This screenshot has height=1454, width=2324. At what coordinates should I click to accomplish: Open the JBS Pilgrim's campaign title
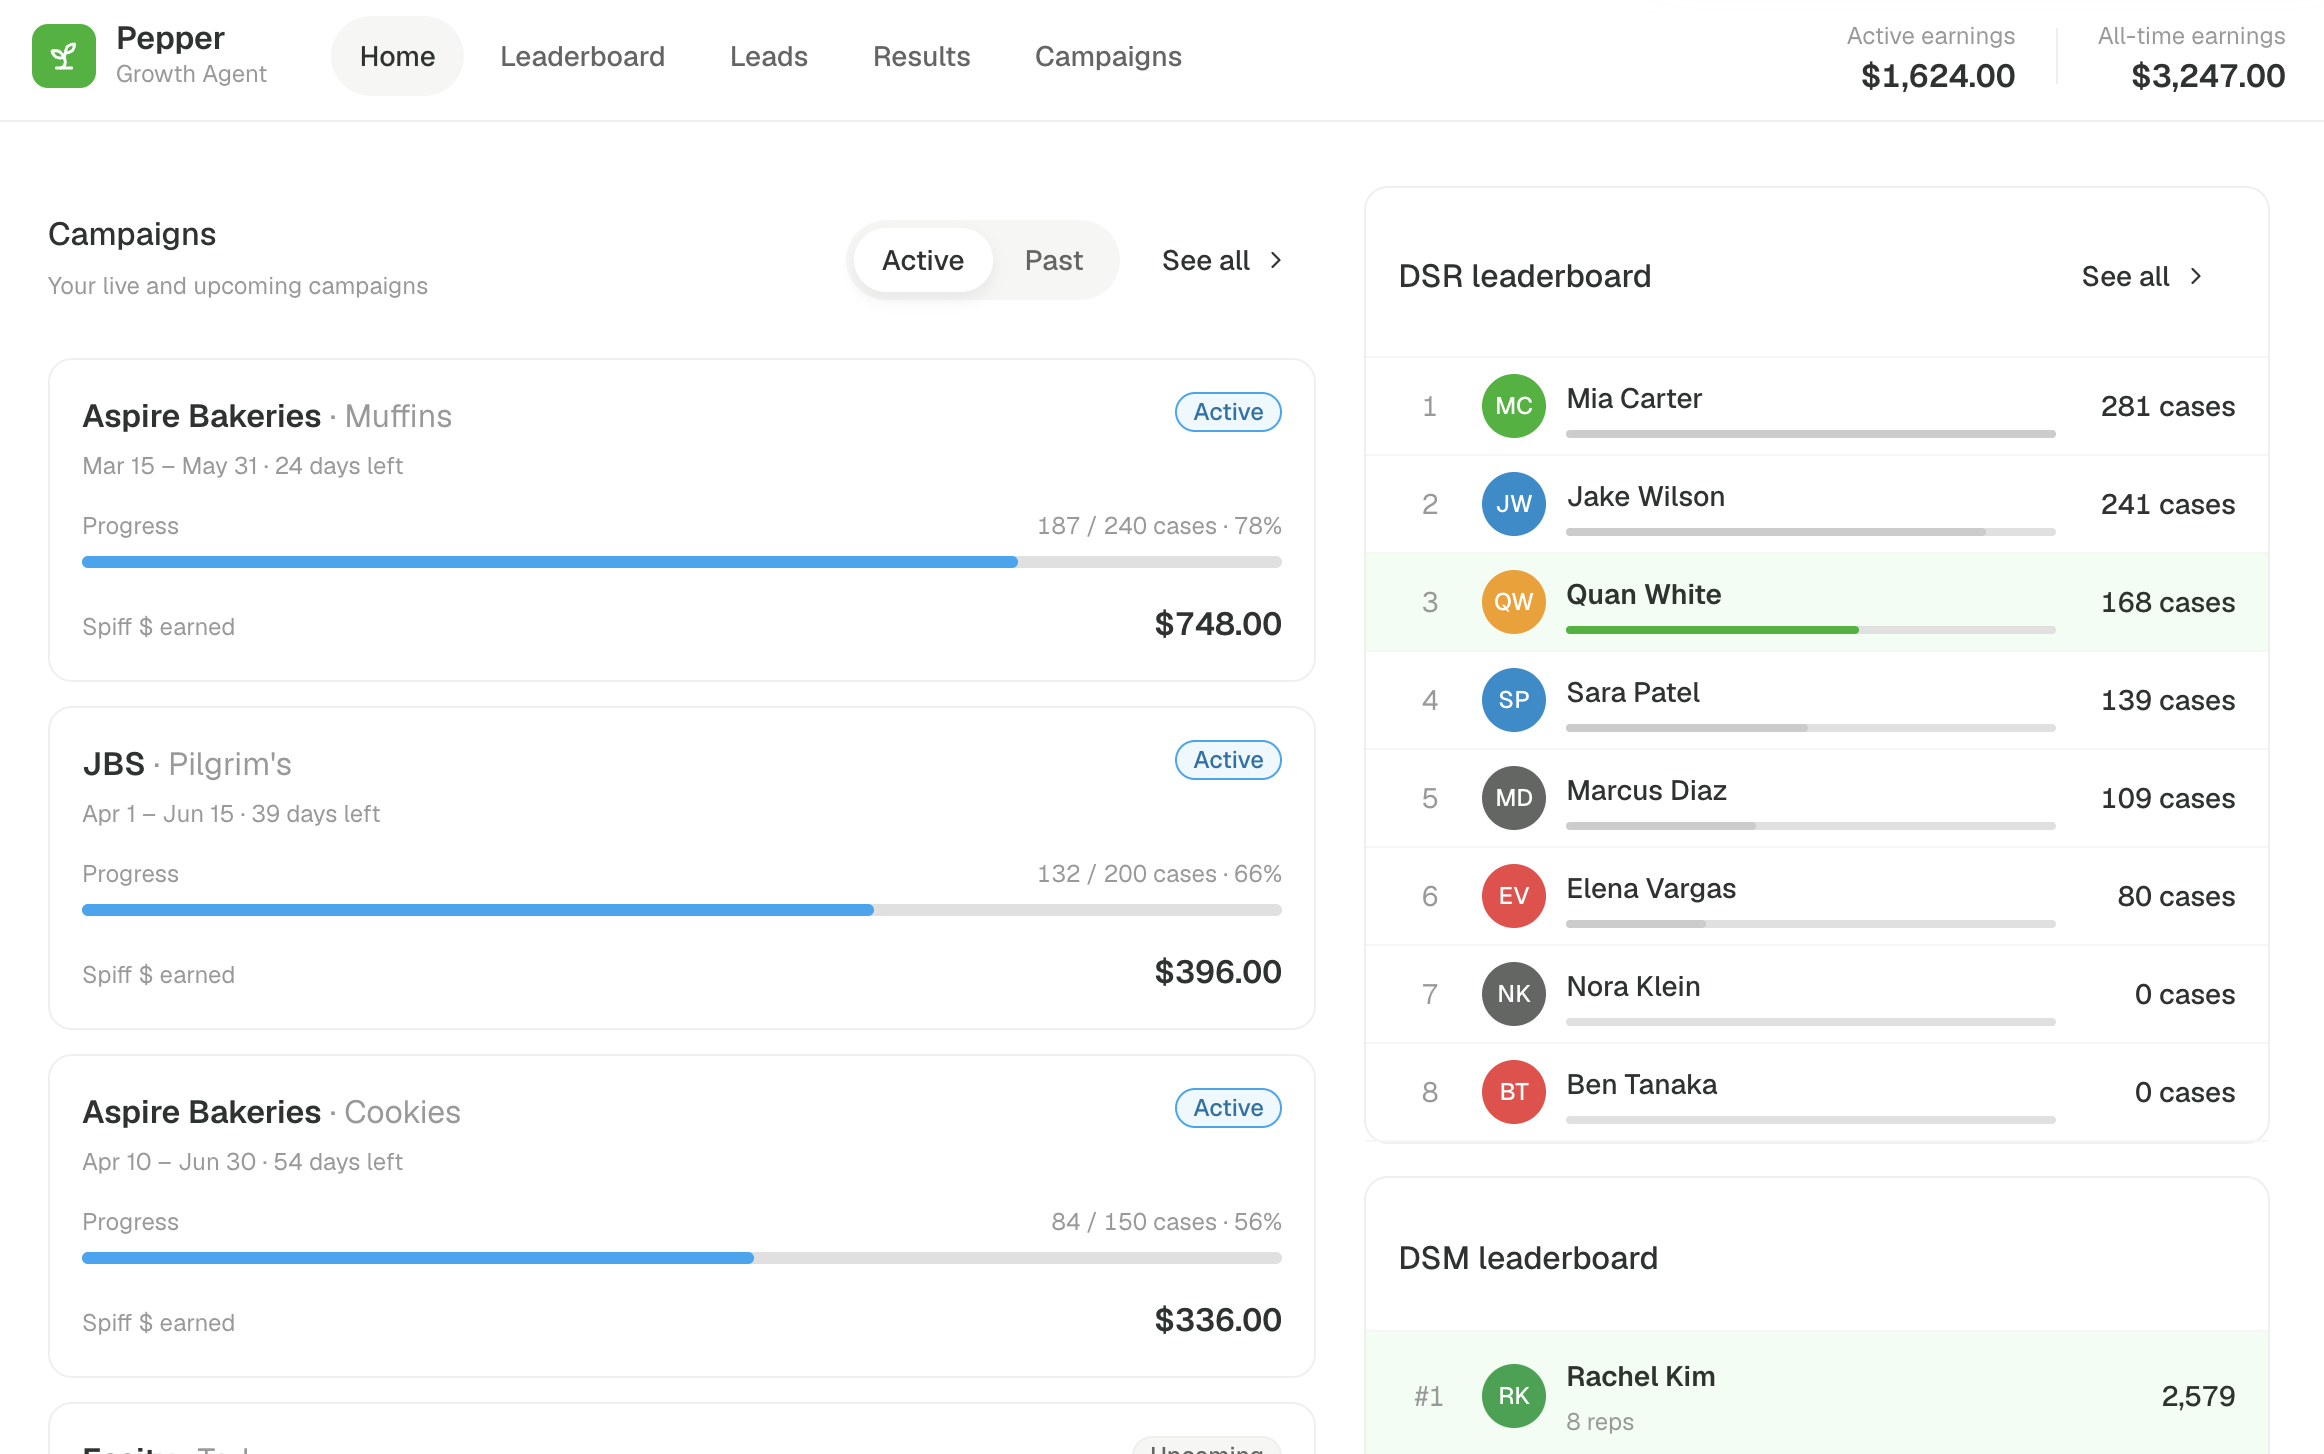click(x=187, y=764)
